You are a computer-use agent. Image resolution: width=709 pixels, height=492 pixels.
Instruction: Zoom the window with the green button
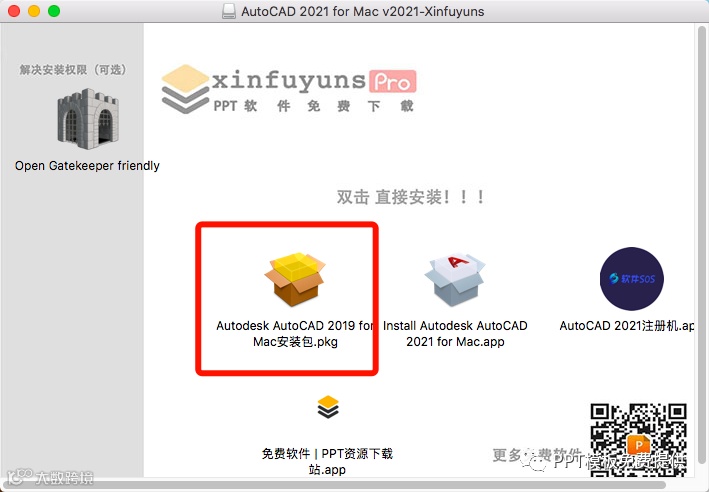point(54,11)
